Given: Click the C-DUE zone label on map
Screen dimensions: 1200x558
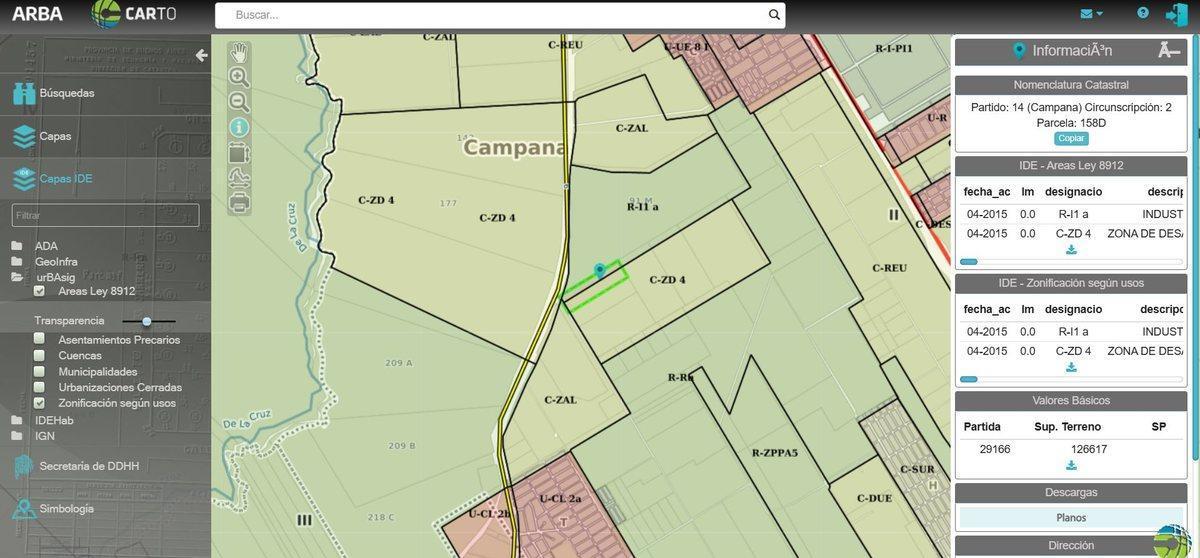Looking at the screenshot, I should pyautogui.click(x=874, y=498).
